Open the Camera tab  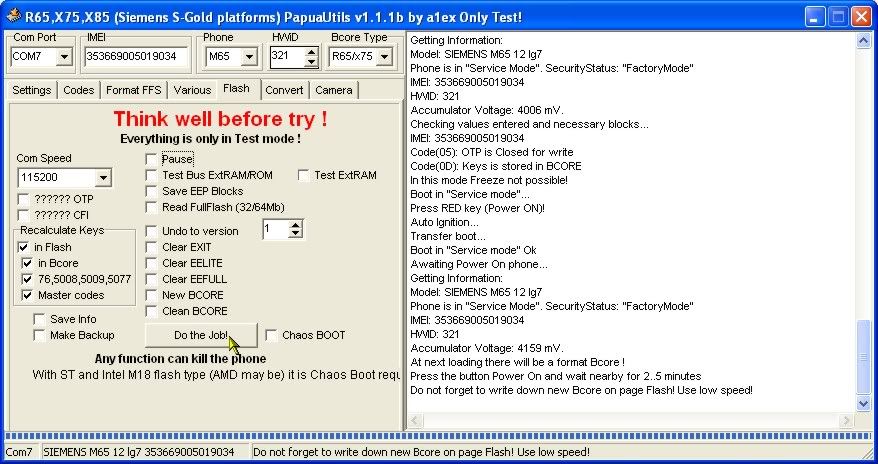[334, 90]
